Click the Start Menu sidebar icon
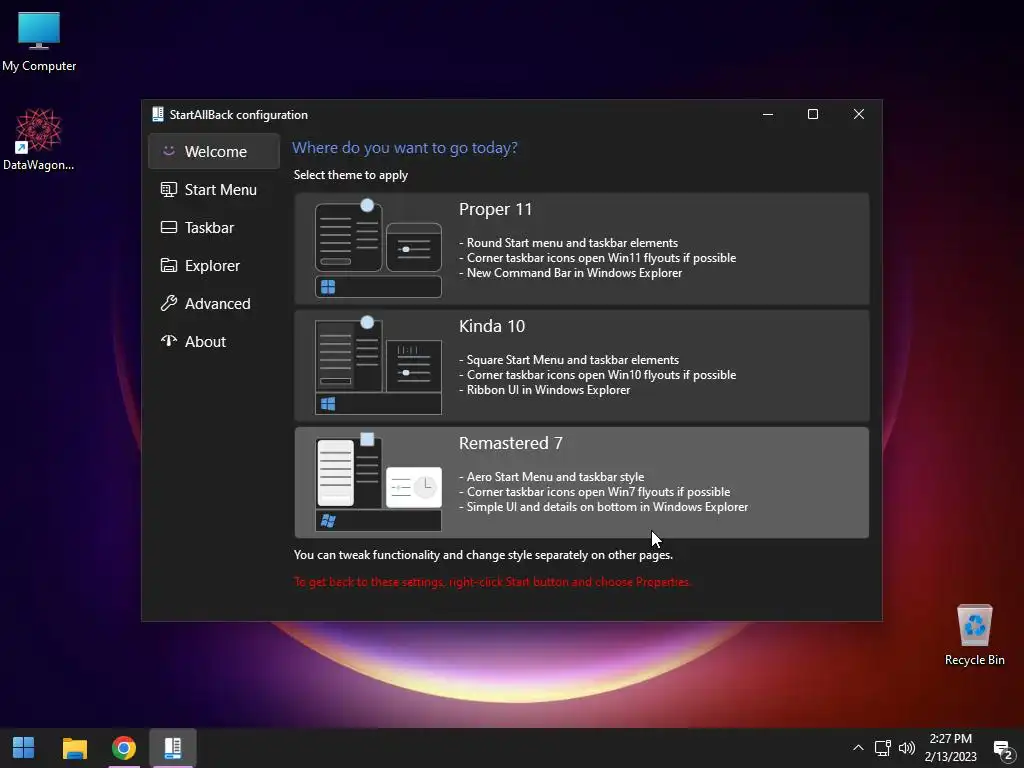 coord(168,189)
